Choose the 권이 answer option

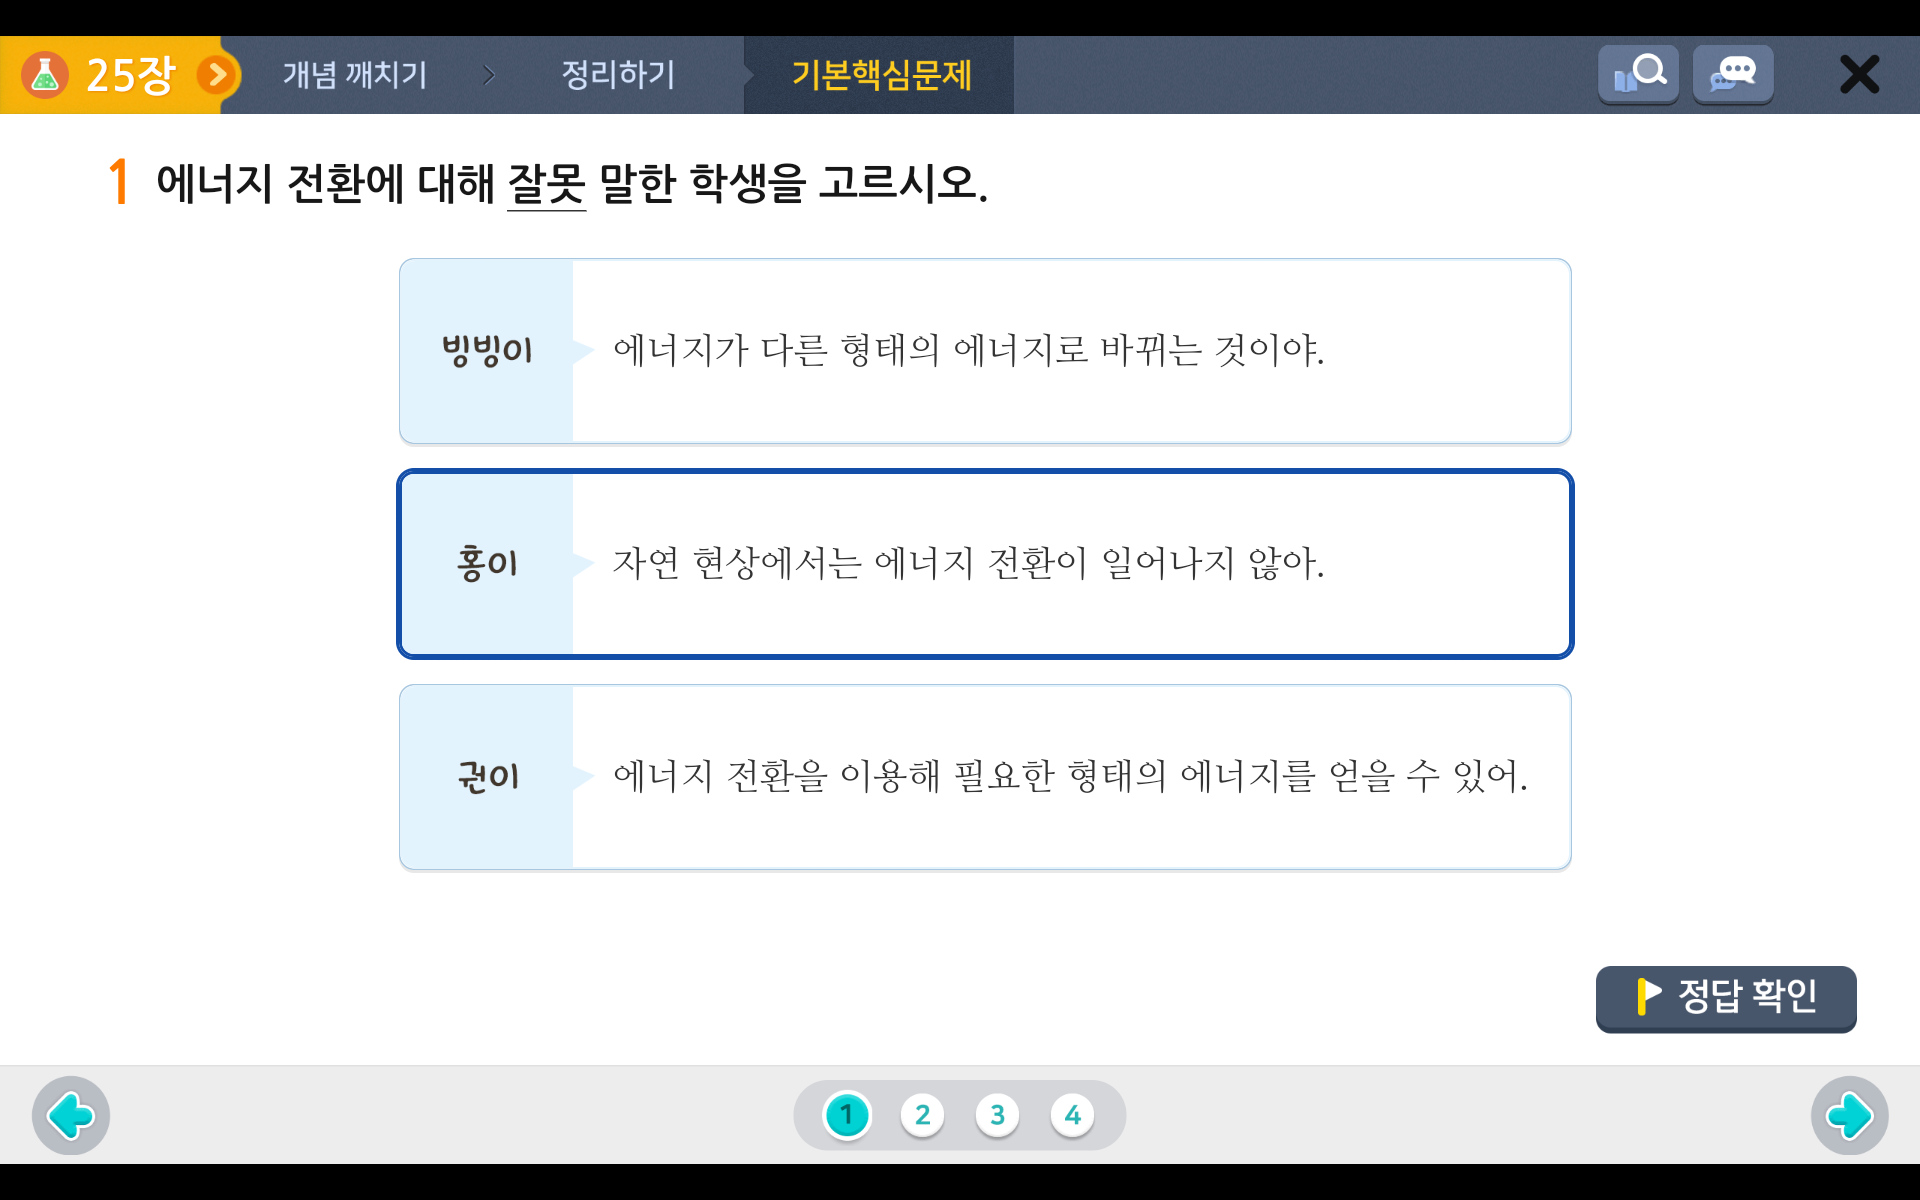coord(985,777)
